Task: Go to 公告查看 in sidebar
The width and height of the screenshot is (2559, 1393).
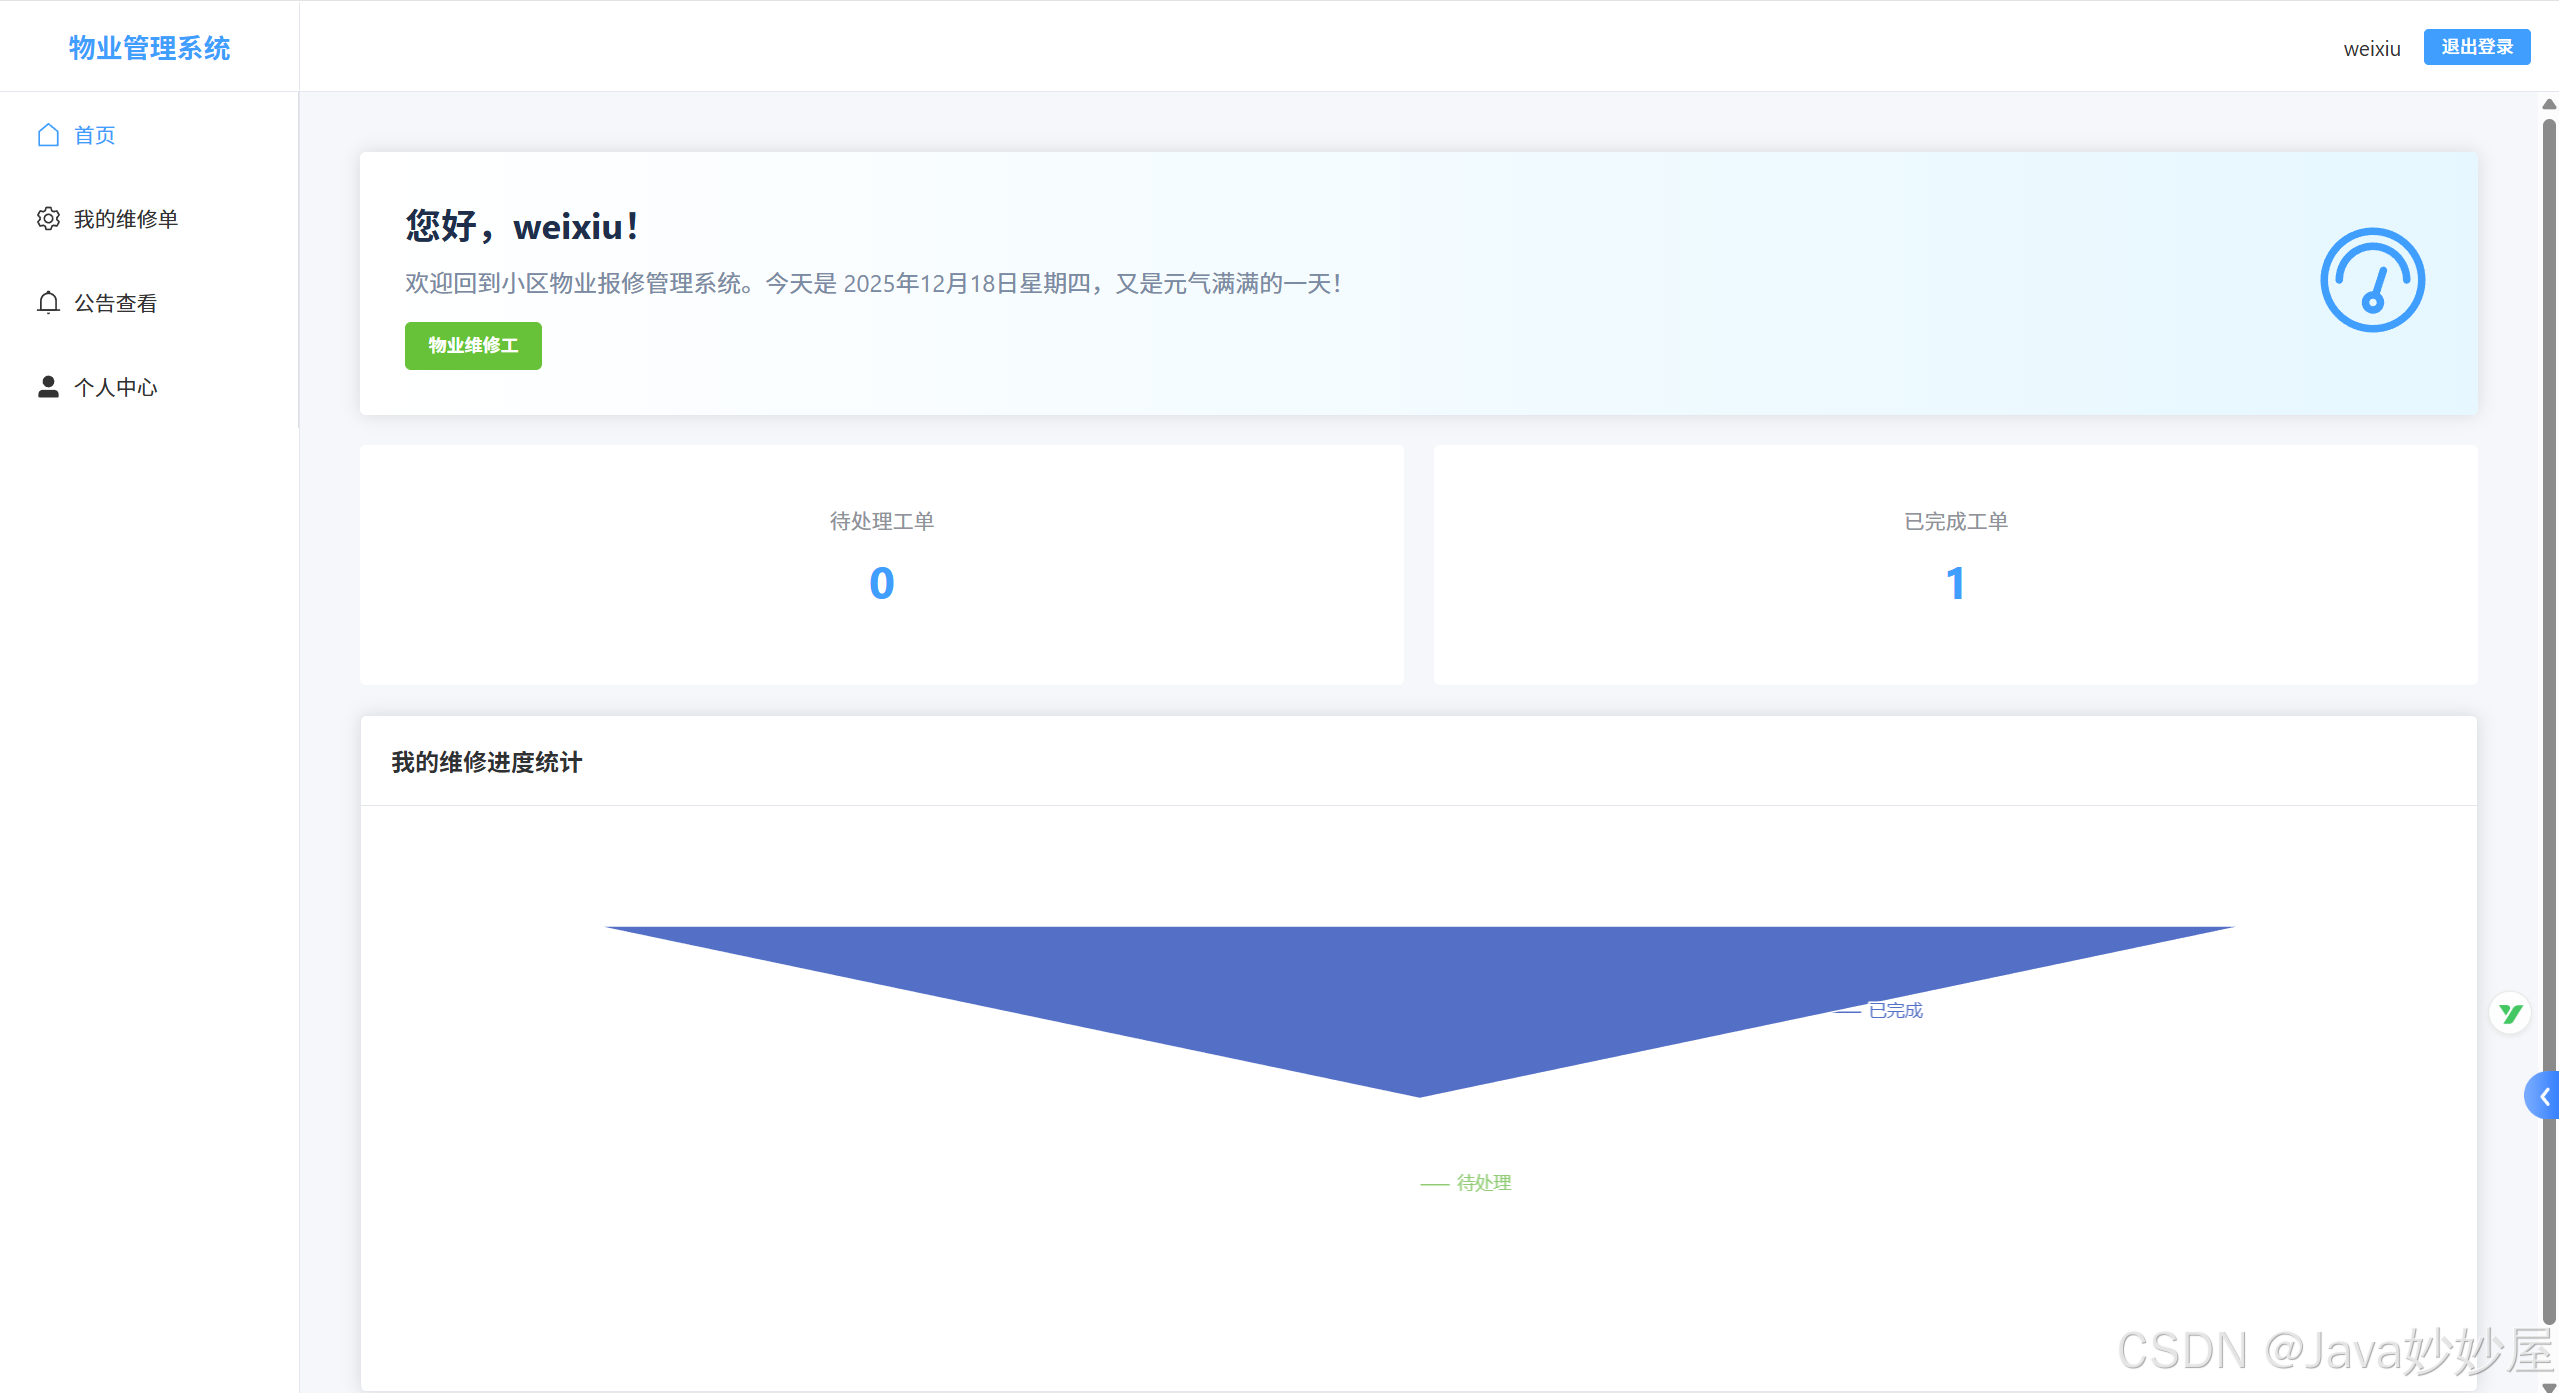Action: pyautogui.click(x=116, y=303)
